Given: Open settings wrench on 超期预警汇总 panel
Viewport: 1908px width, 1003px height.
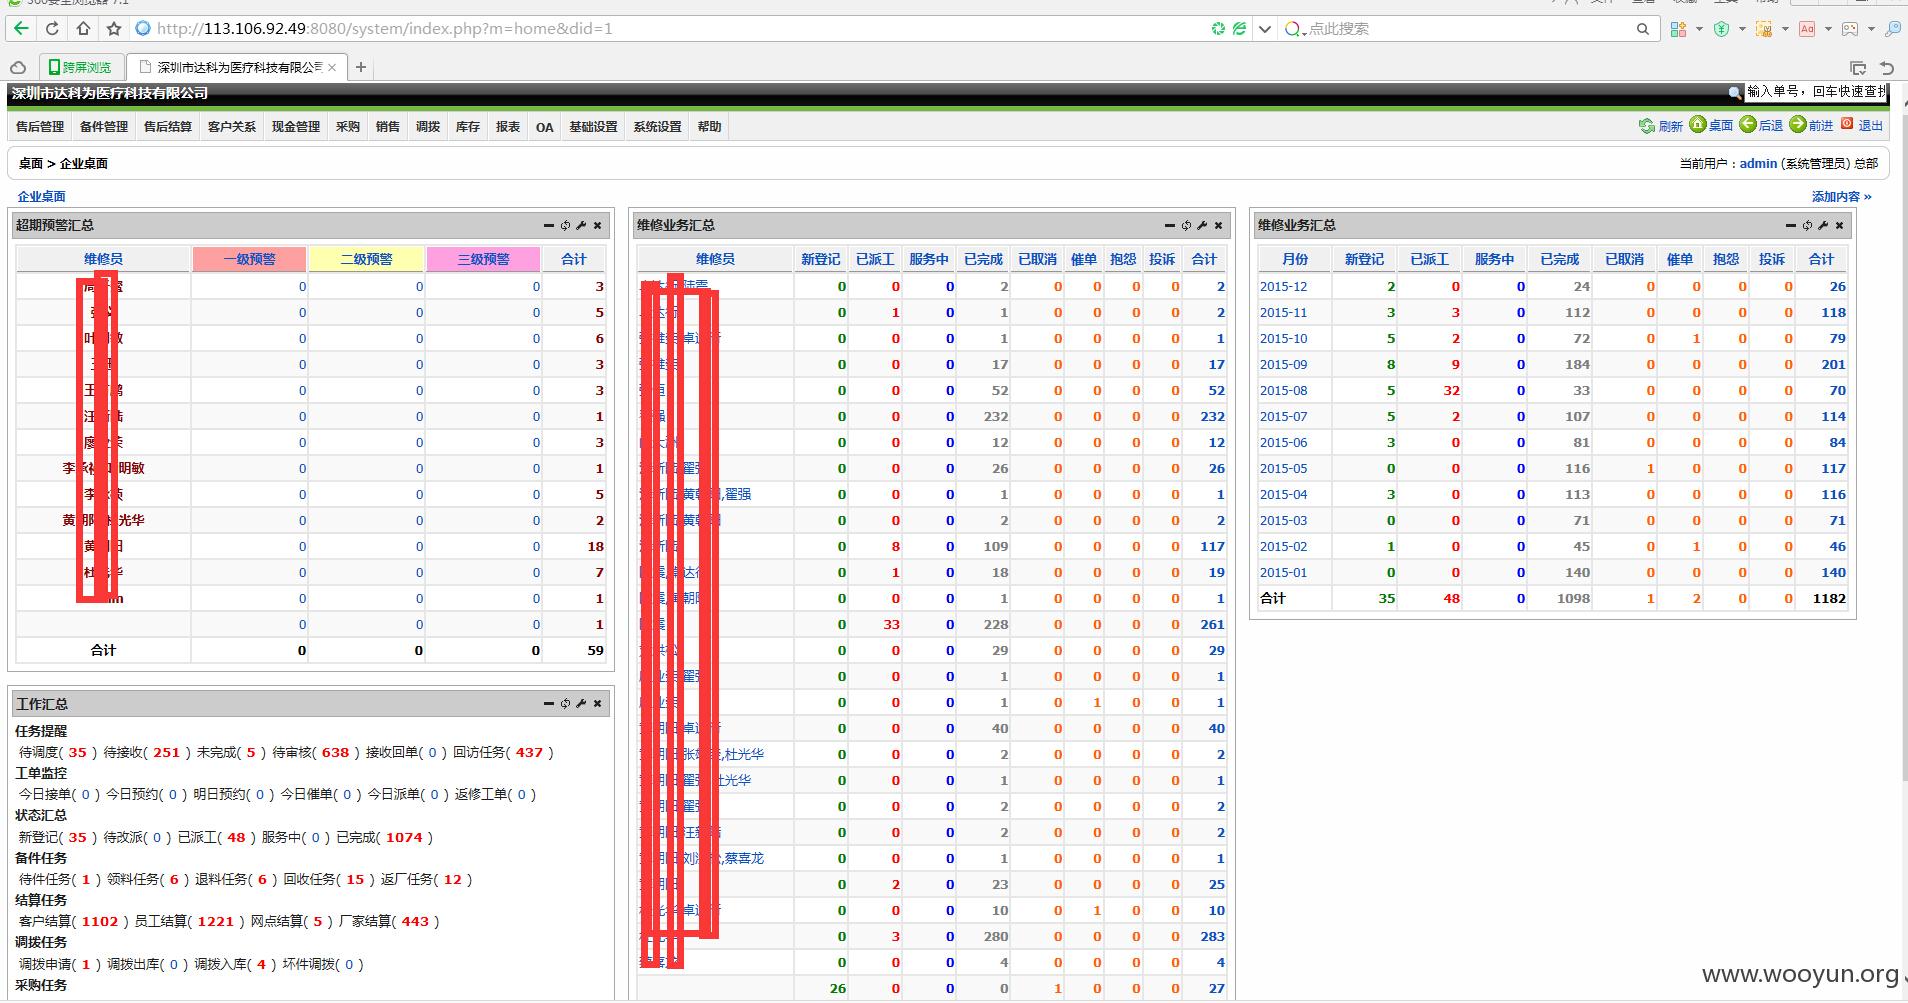Looking at the screenshot, I should [x=581, y=225].
